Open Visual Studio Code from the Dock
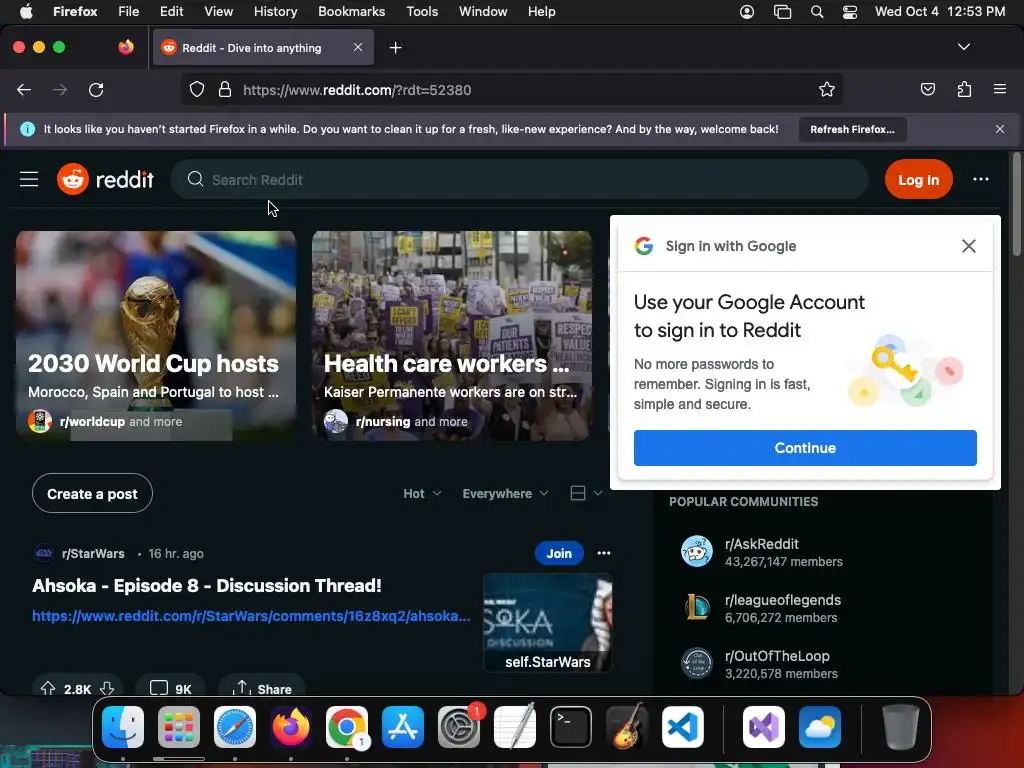This screenshot has height=768, width=1024. (682, 726)
